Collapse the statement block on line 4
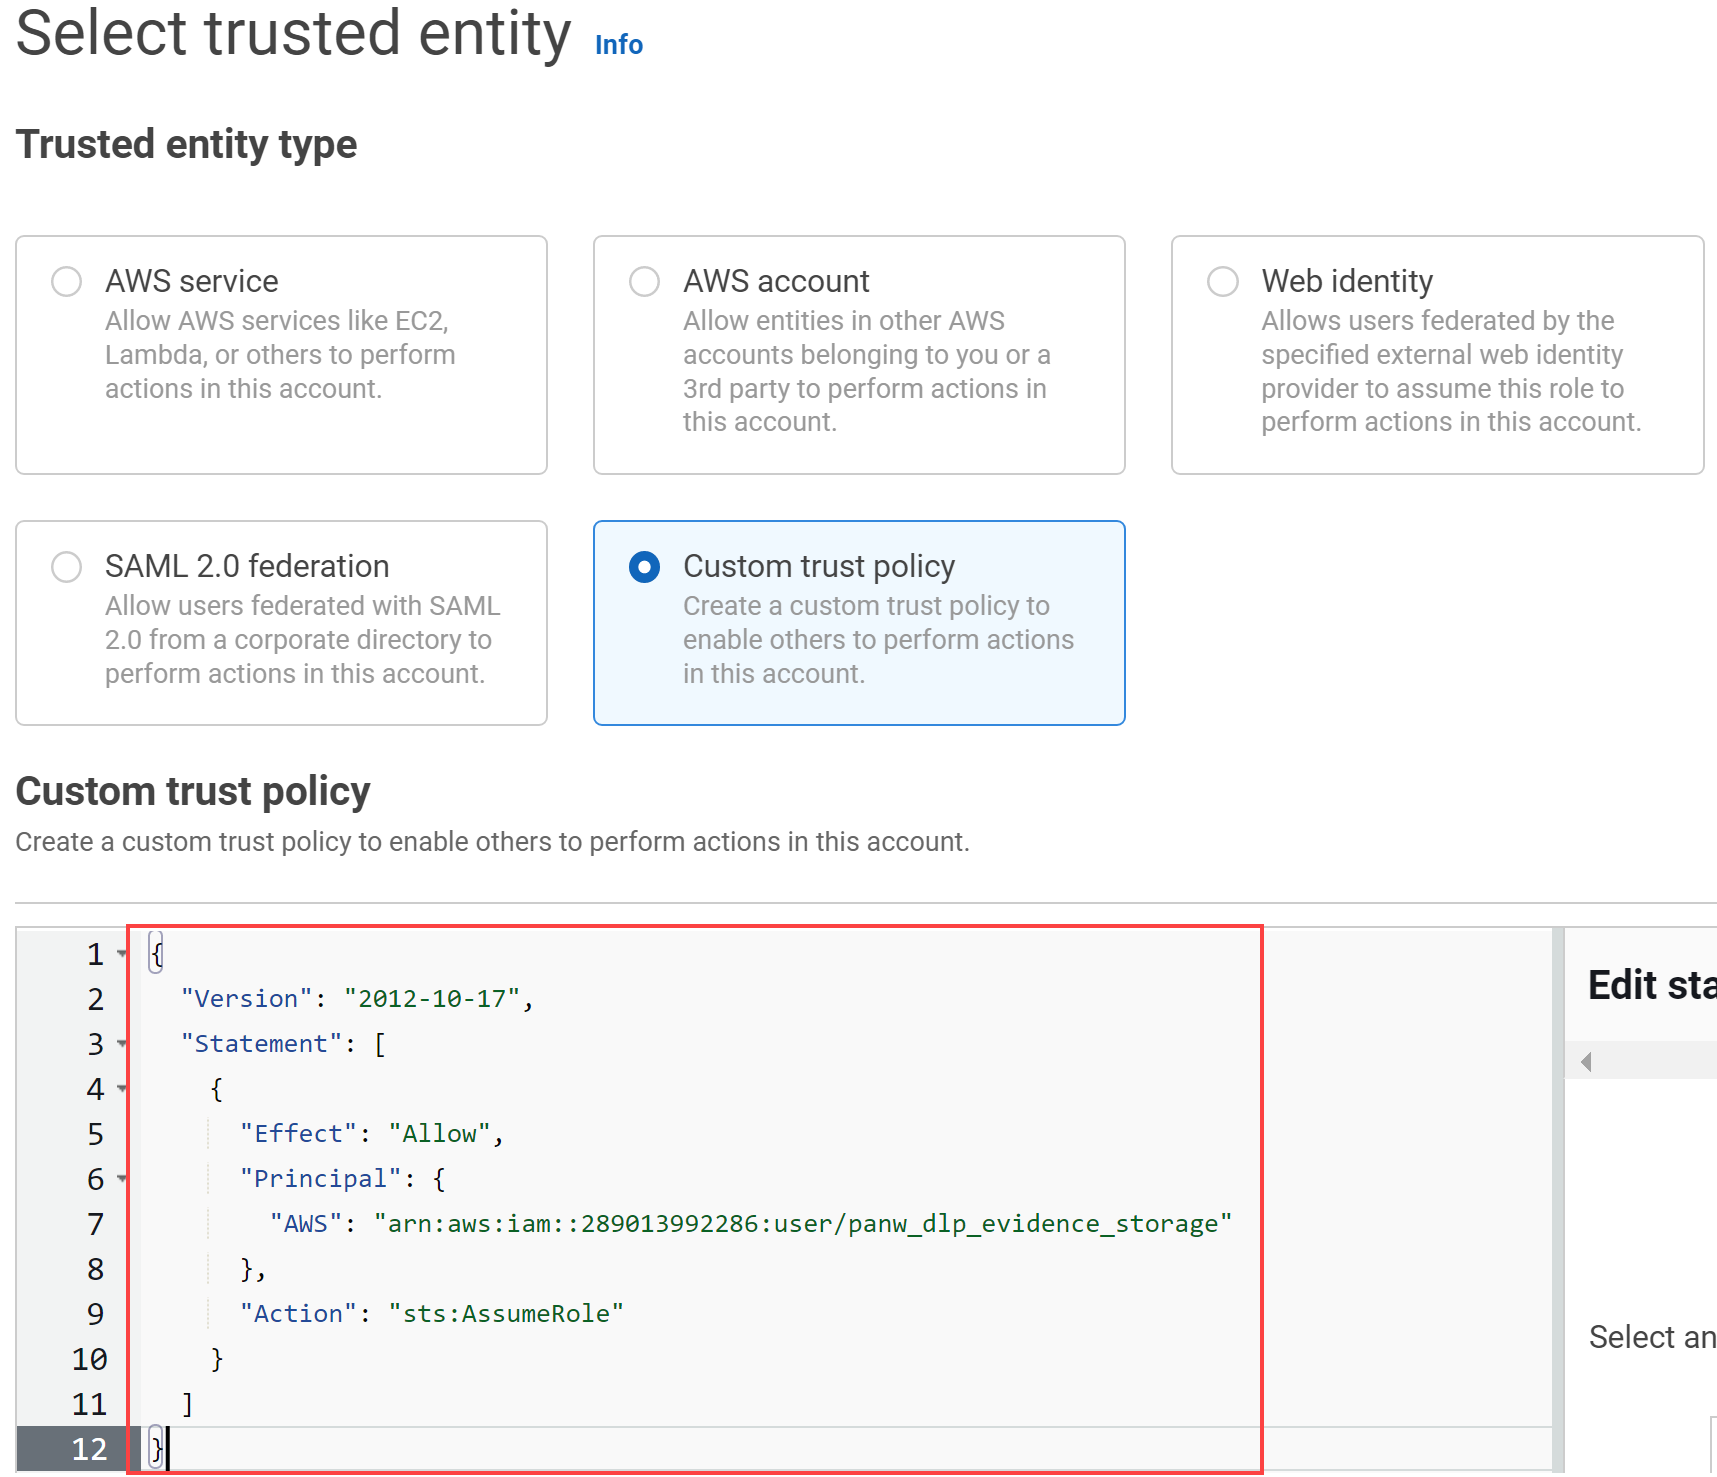Viewport: 1717px width, 1477px height. [120, 1089]
